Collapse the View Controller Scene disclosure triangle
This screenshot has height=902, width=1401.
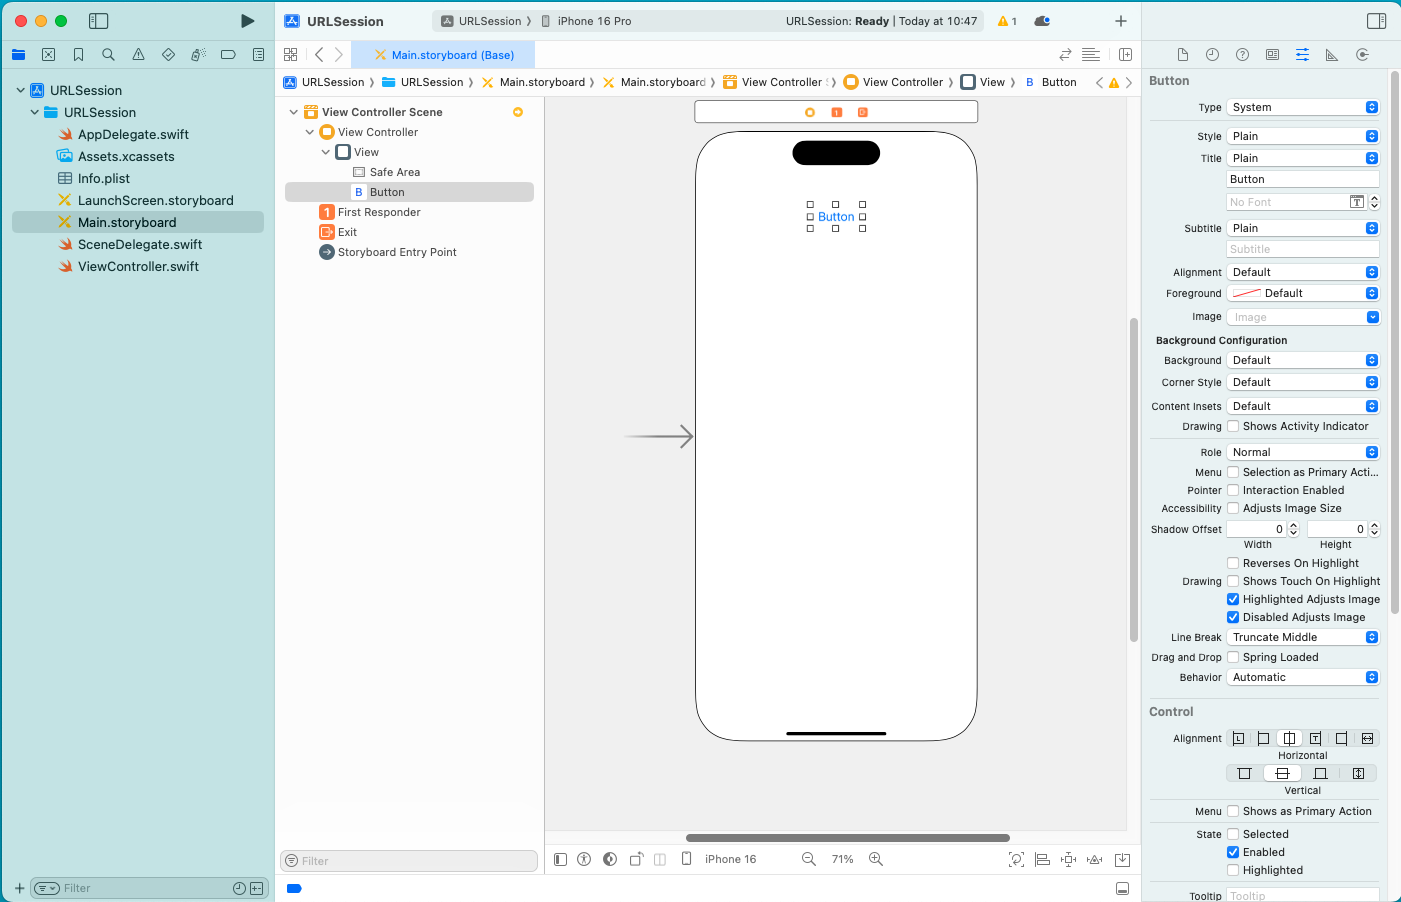[x=294, y=112]
